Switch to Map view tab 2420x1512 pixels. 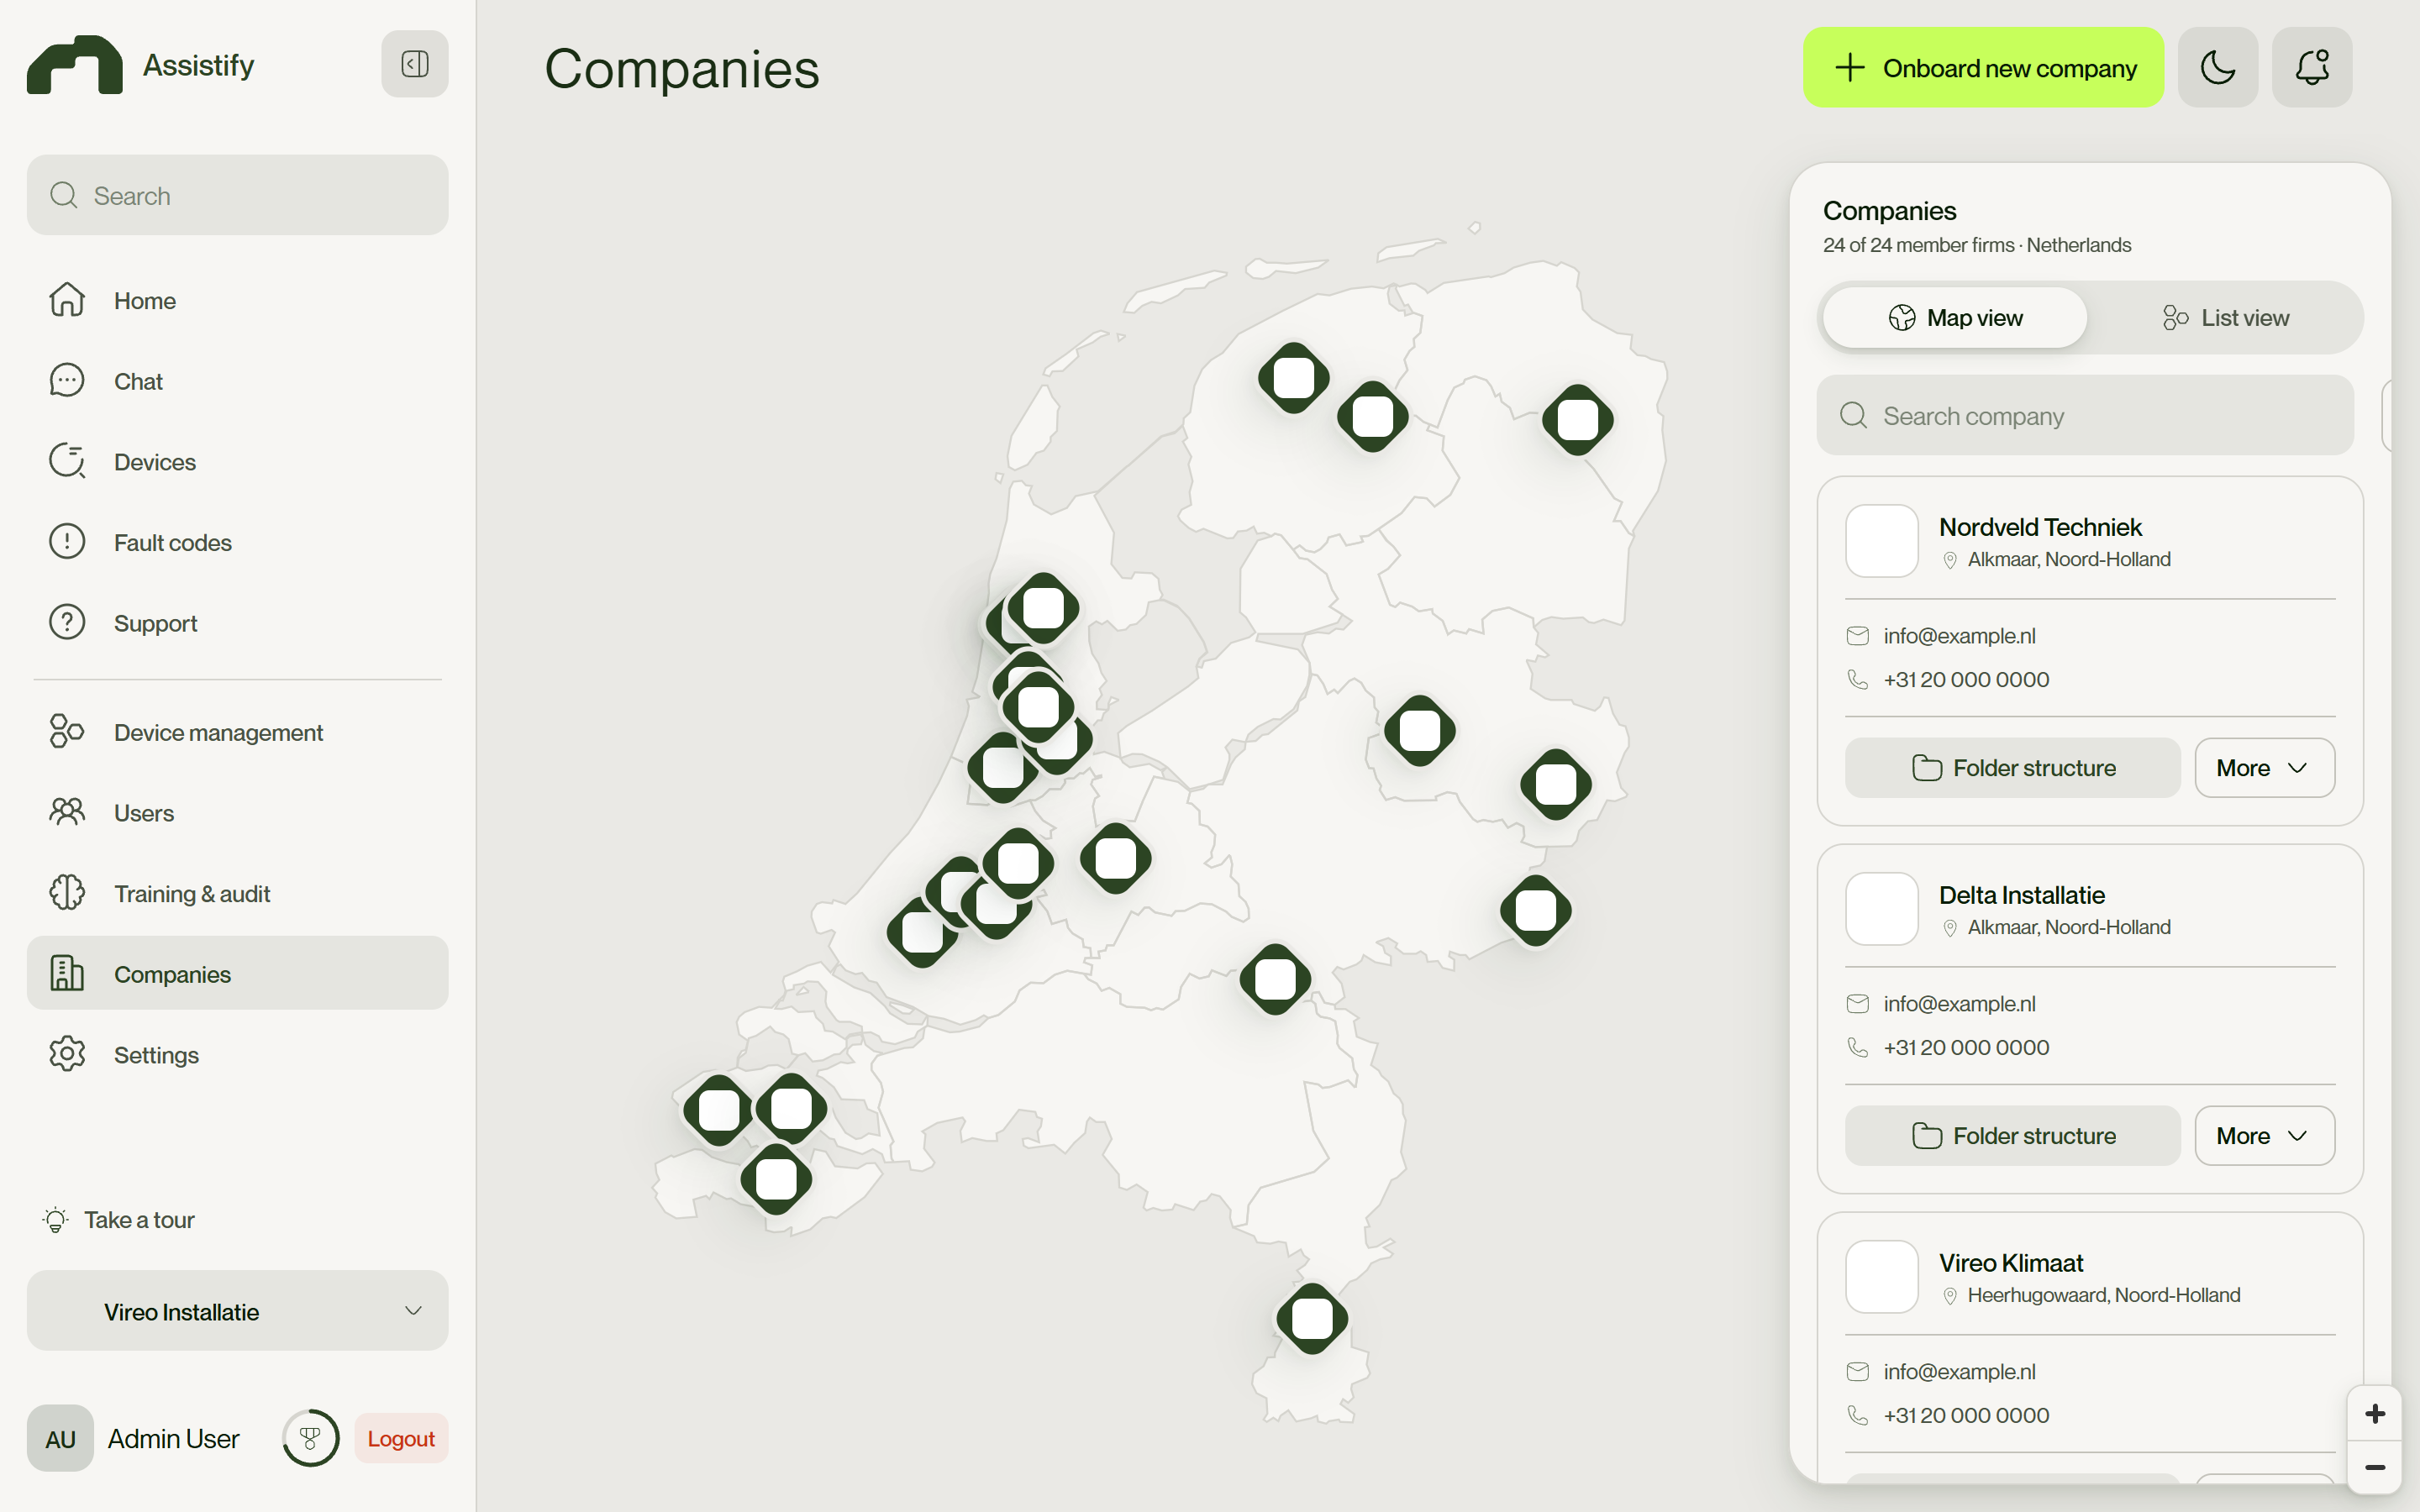click(x=1955, y=318)
